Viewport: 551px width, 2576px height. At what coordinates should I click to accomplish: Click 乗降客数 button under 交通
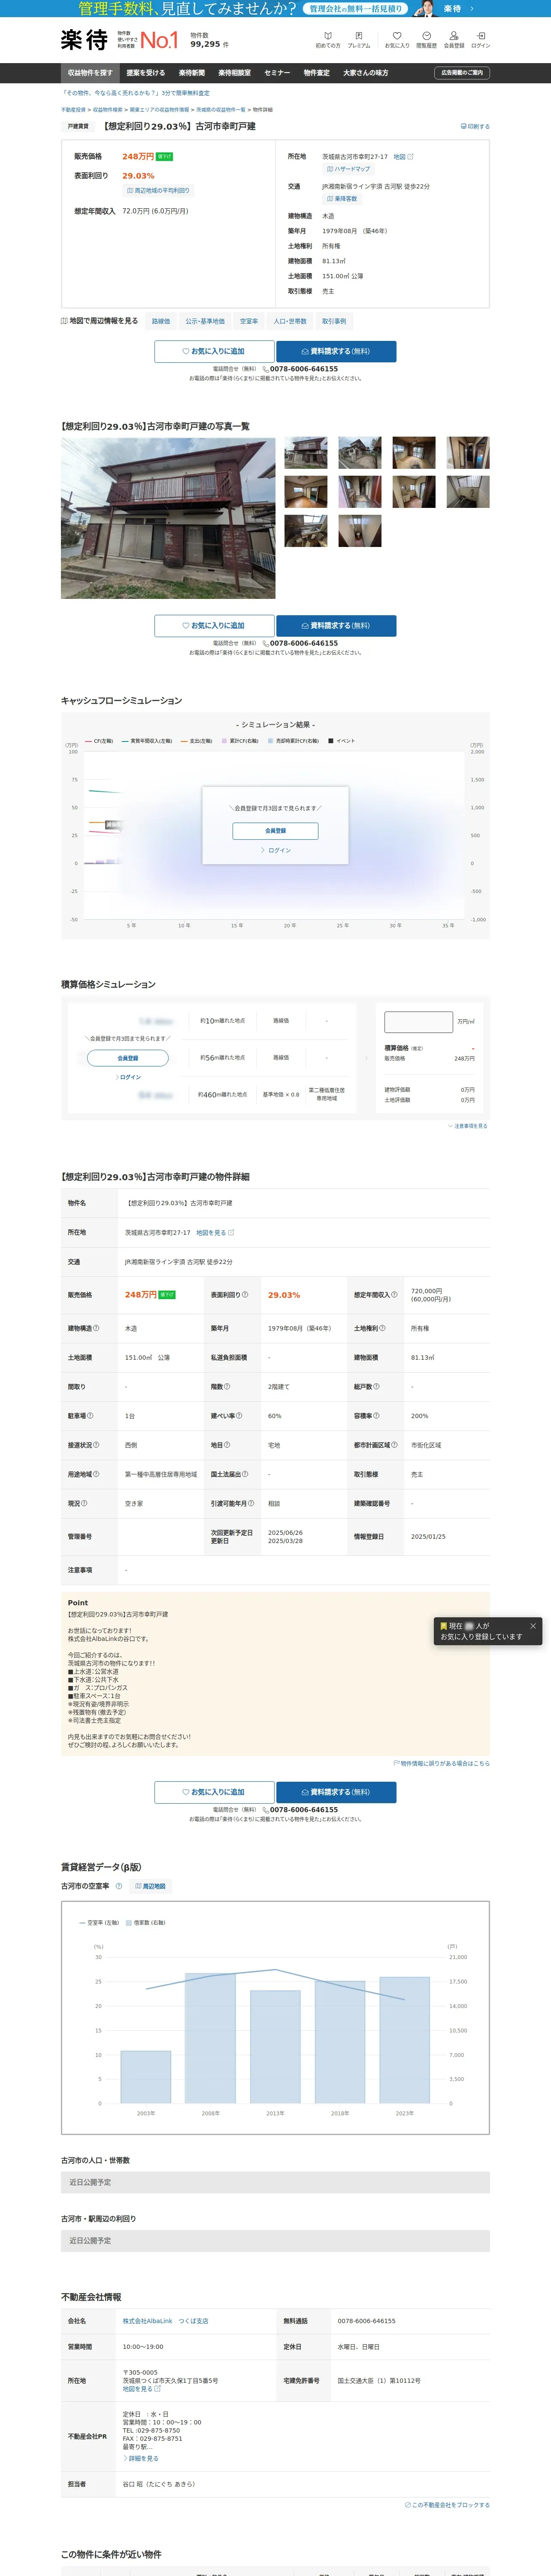(x=342, y=199)
